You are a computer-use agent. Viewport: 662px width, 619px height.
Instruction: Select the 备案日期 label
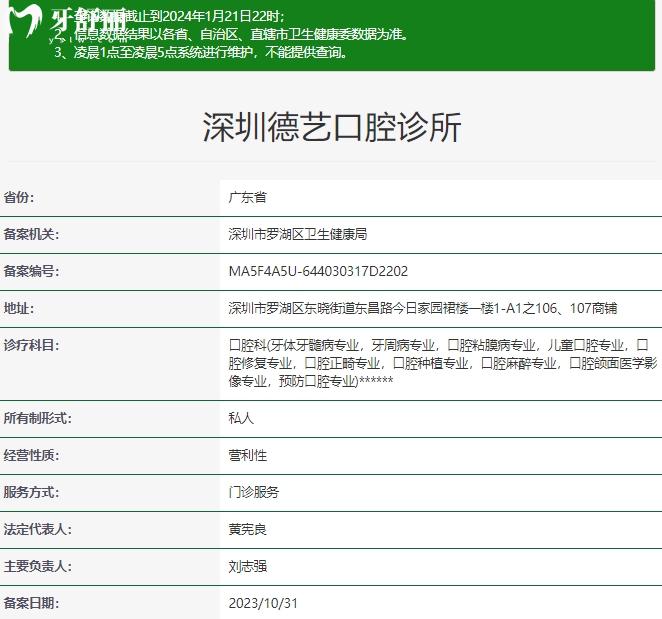point(31,603)
